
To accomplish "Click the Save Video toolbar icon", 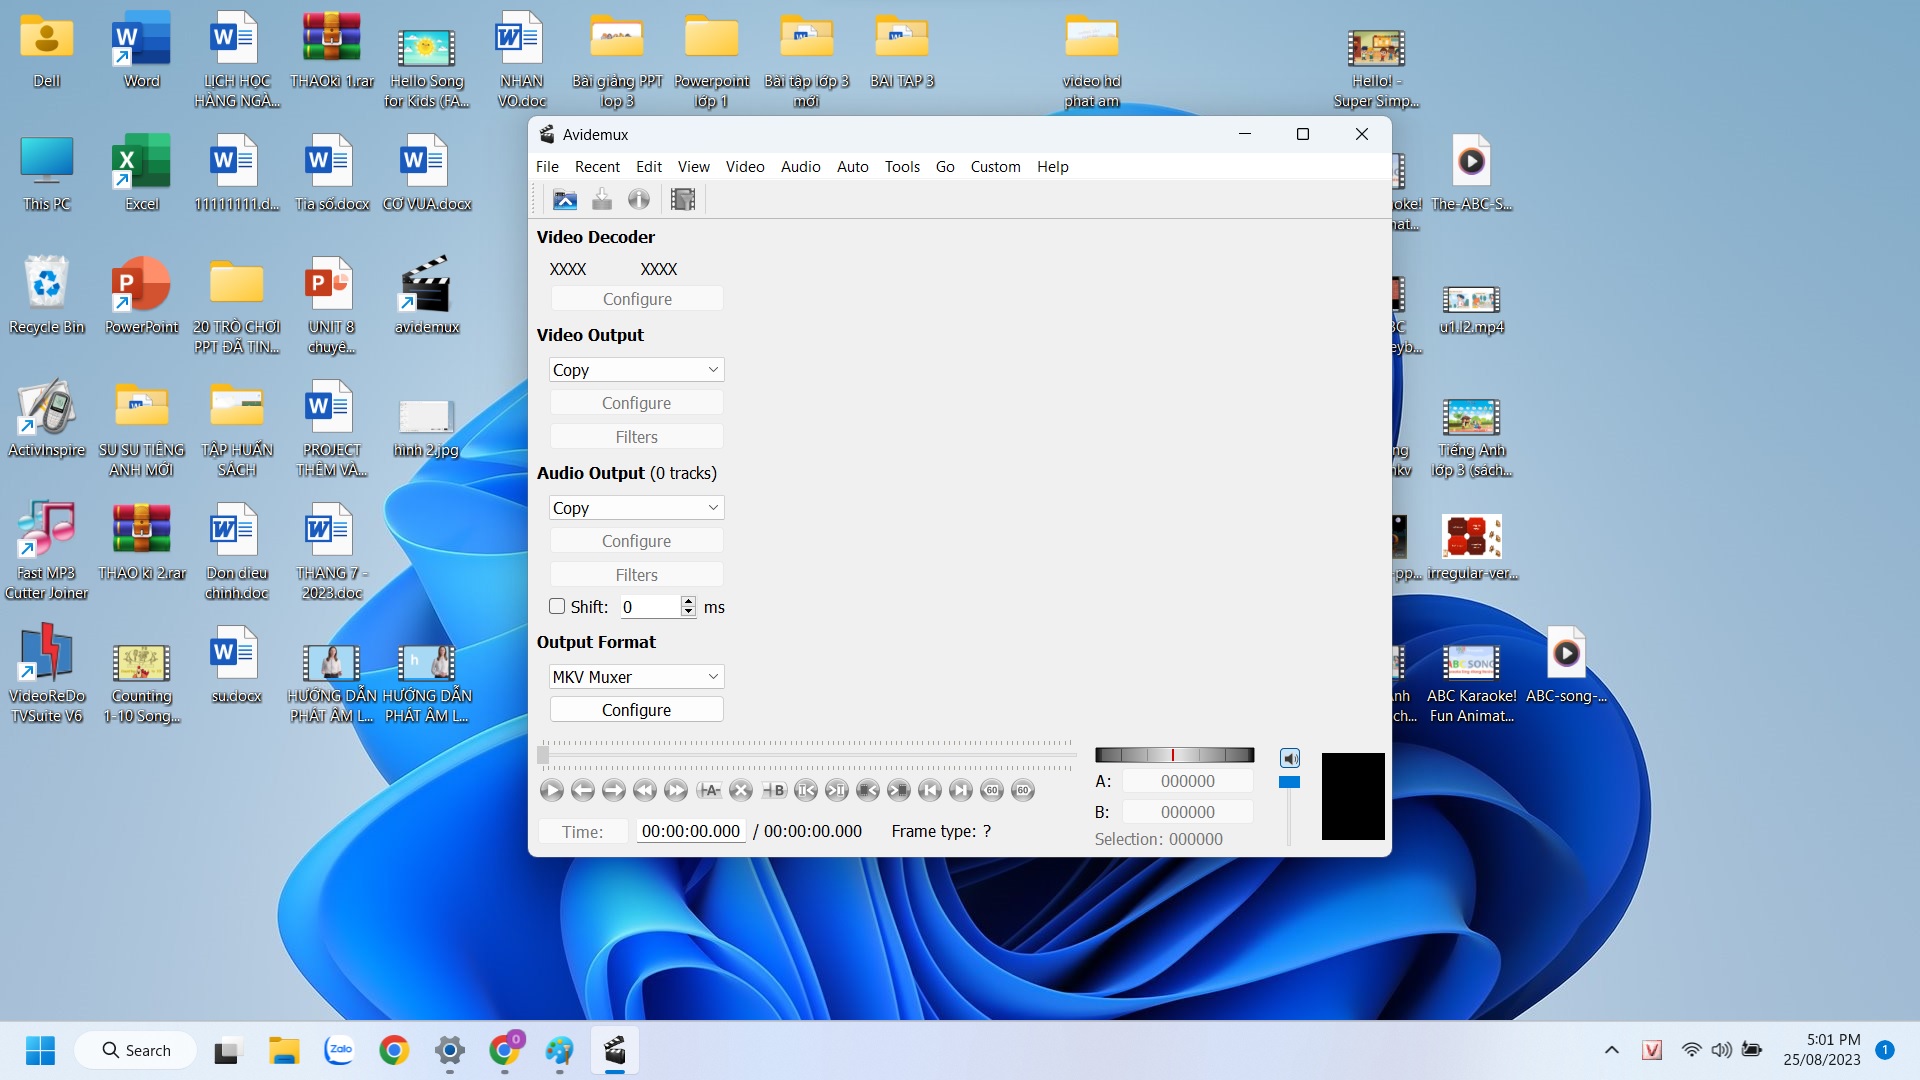I will click(x=602, y=199).
